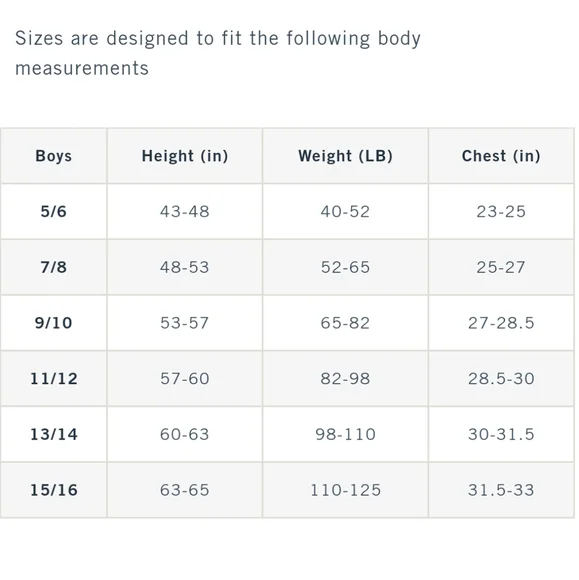This screenshot has width=579, height=580.
Task: Select the 15/16 size row label
Action: [54, 490]
